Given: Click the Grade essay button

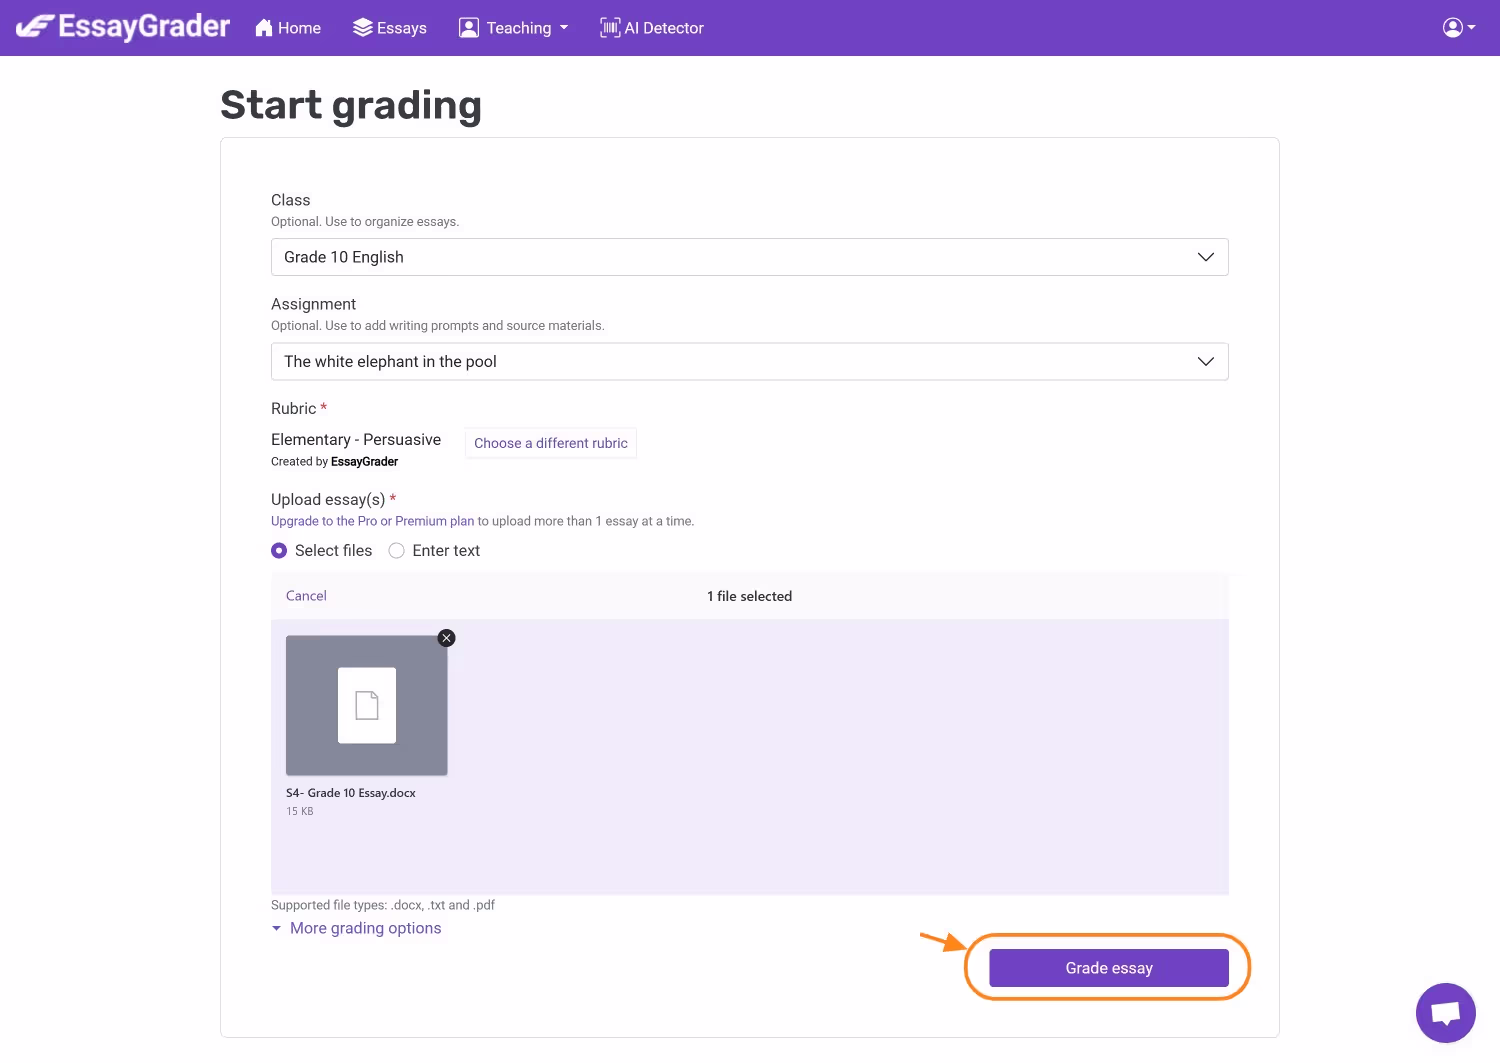Looking at the screenshot, I should (1109, 968).
